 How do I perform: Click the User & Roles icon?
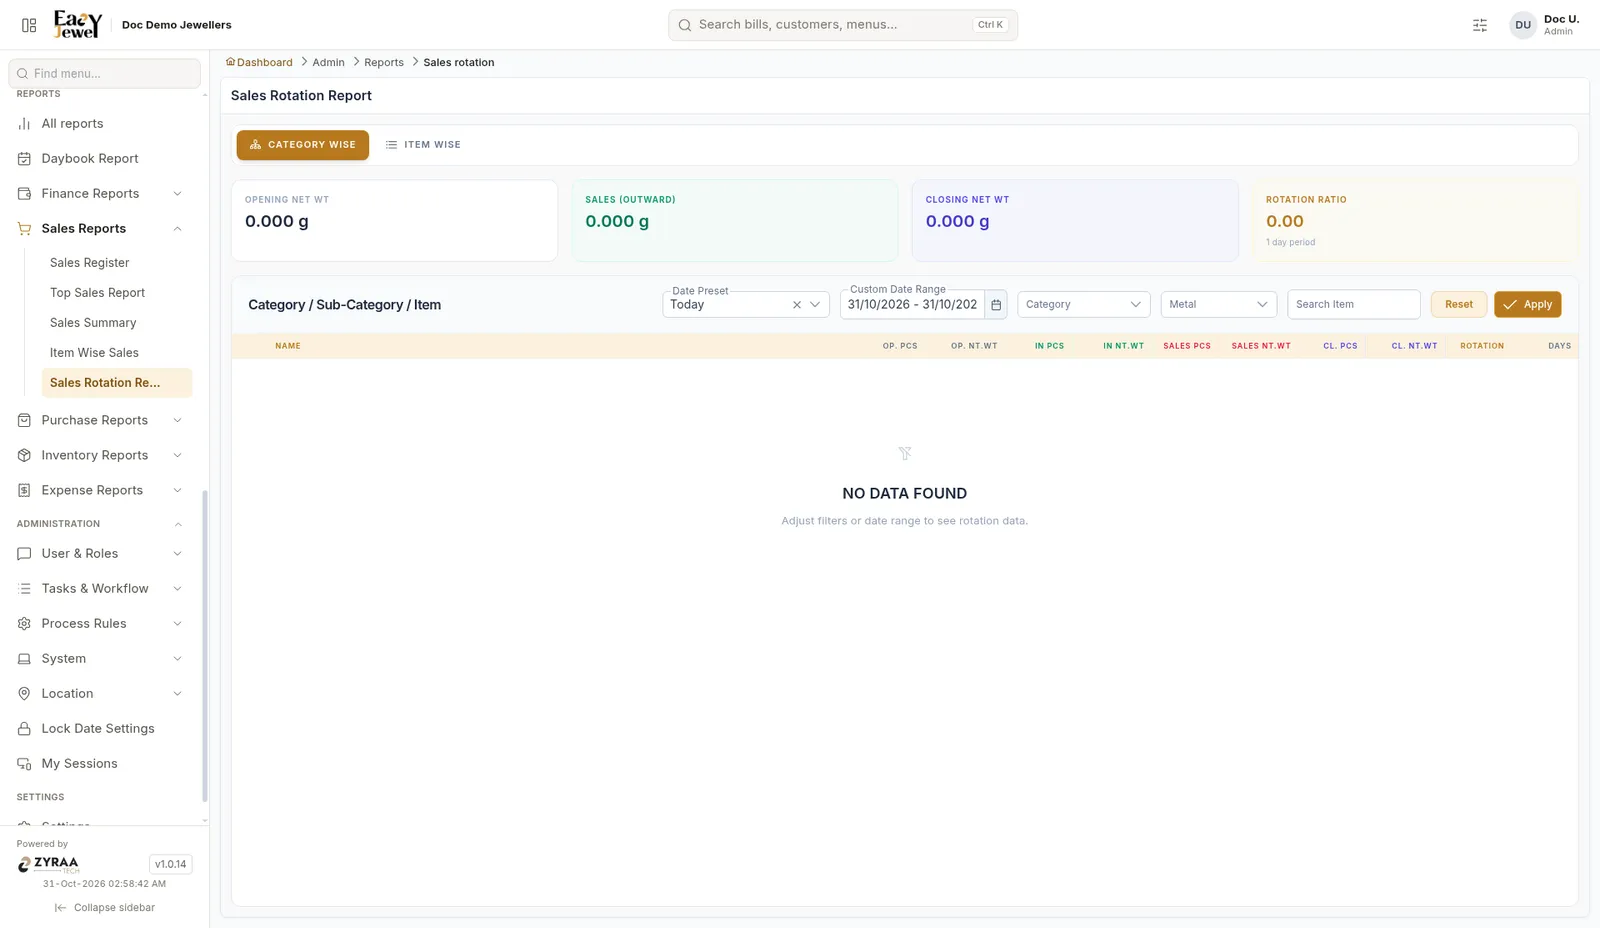(24, 554)
